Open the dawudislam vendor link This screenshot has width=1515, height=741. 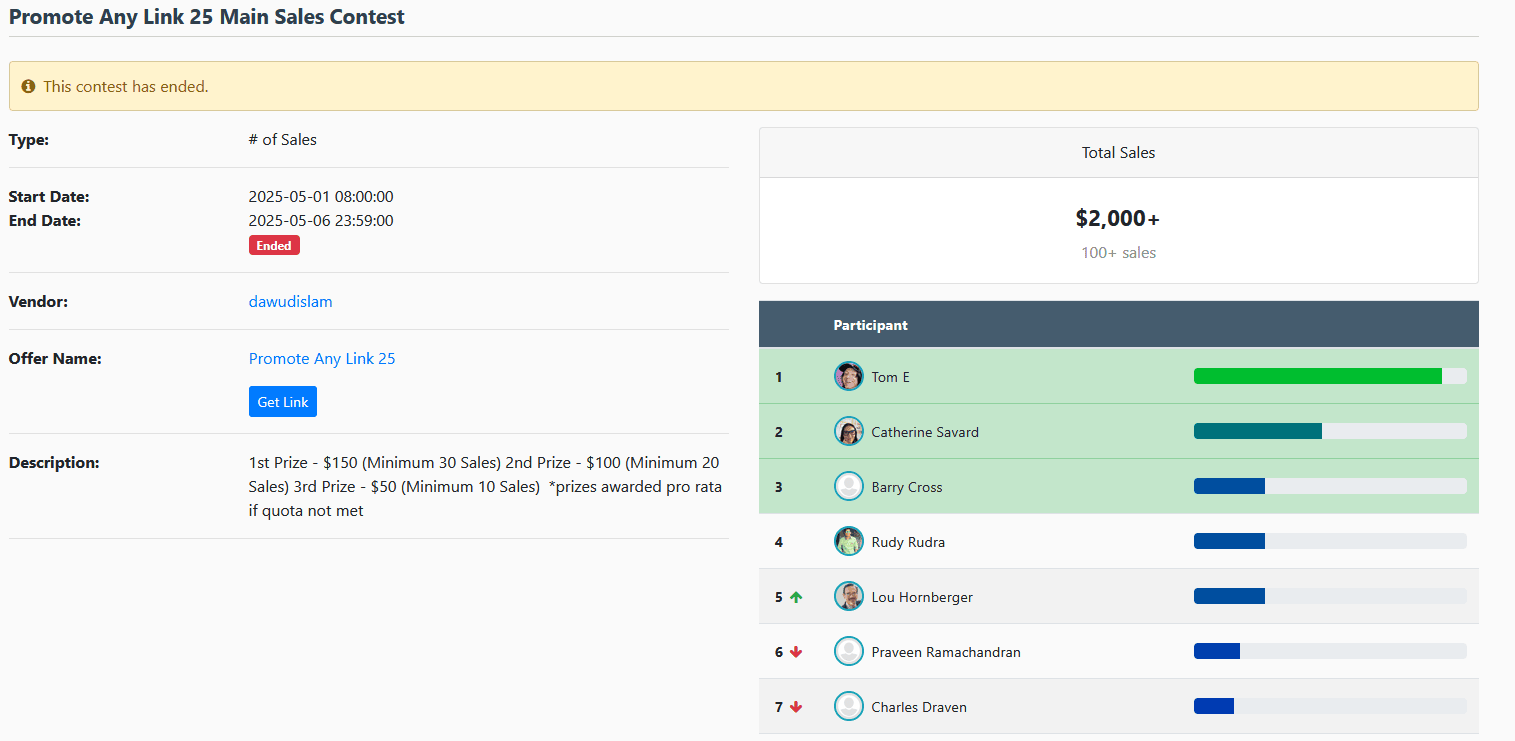(x=290, y=301)
